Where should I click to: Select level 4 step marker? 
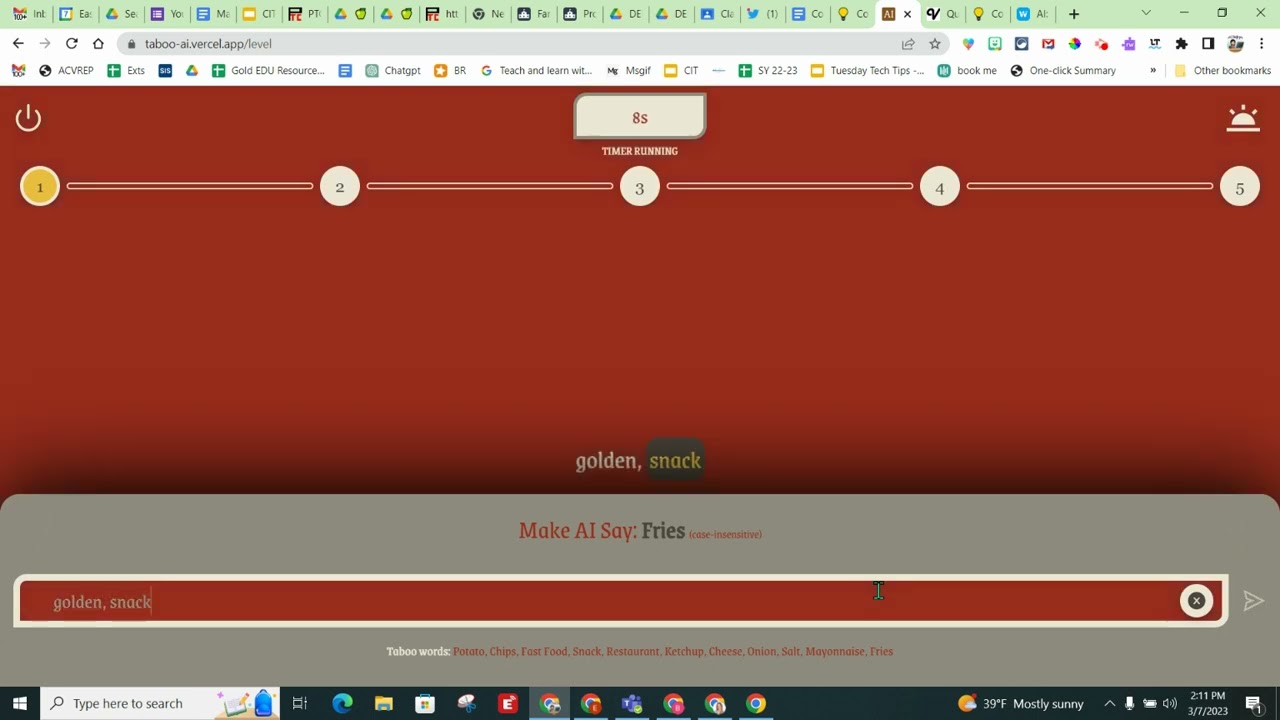(940, 187)
